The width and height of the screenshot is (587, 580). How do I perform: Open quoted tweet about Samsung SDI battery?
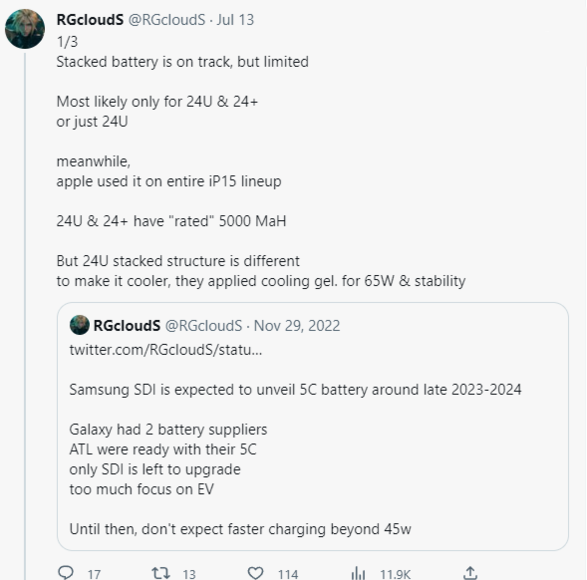click(x=313, y=426)
